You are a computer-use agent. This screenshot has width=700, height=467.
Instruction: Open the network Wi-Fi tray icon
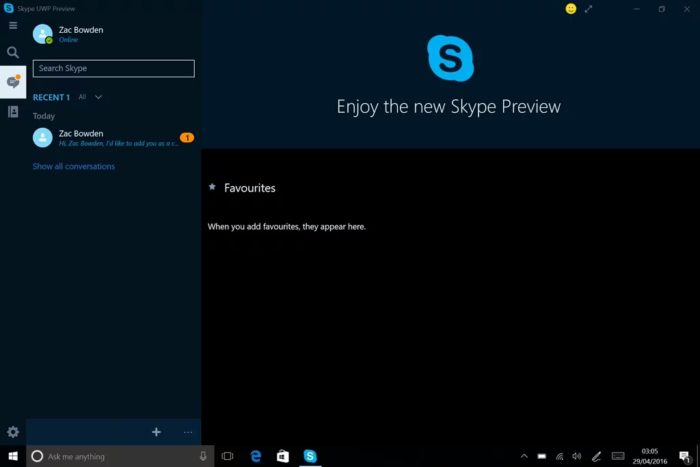click(559, 456)
